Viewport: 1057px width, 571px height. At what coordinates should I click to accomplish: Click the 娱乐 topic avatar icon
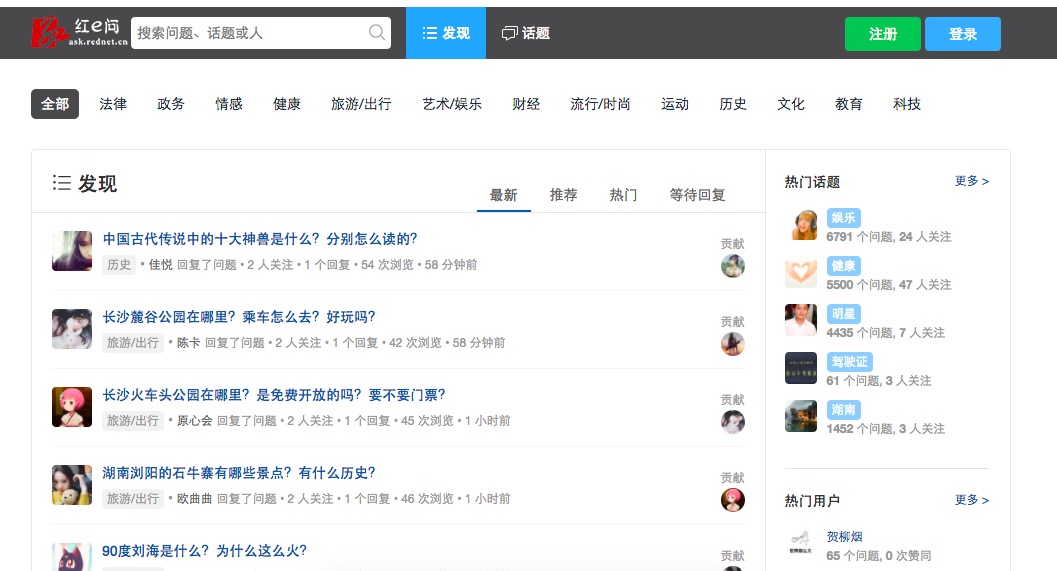pyautogui.click(x=801, y=226)
